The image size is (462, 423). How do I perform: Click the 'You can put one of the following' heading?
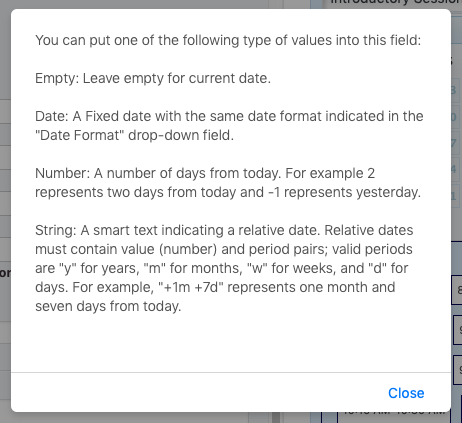228,40
